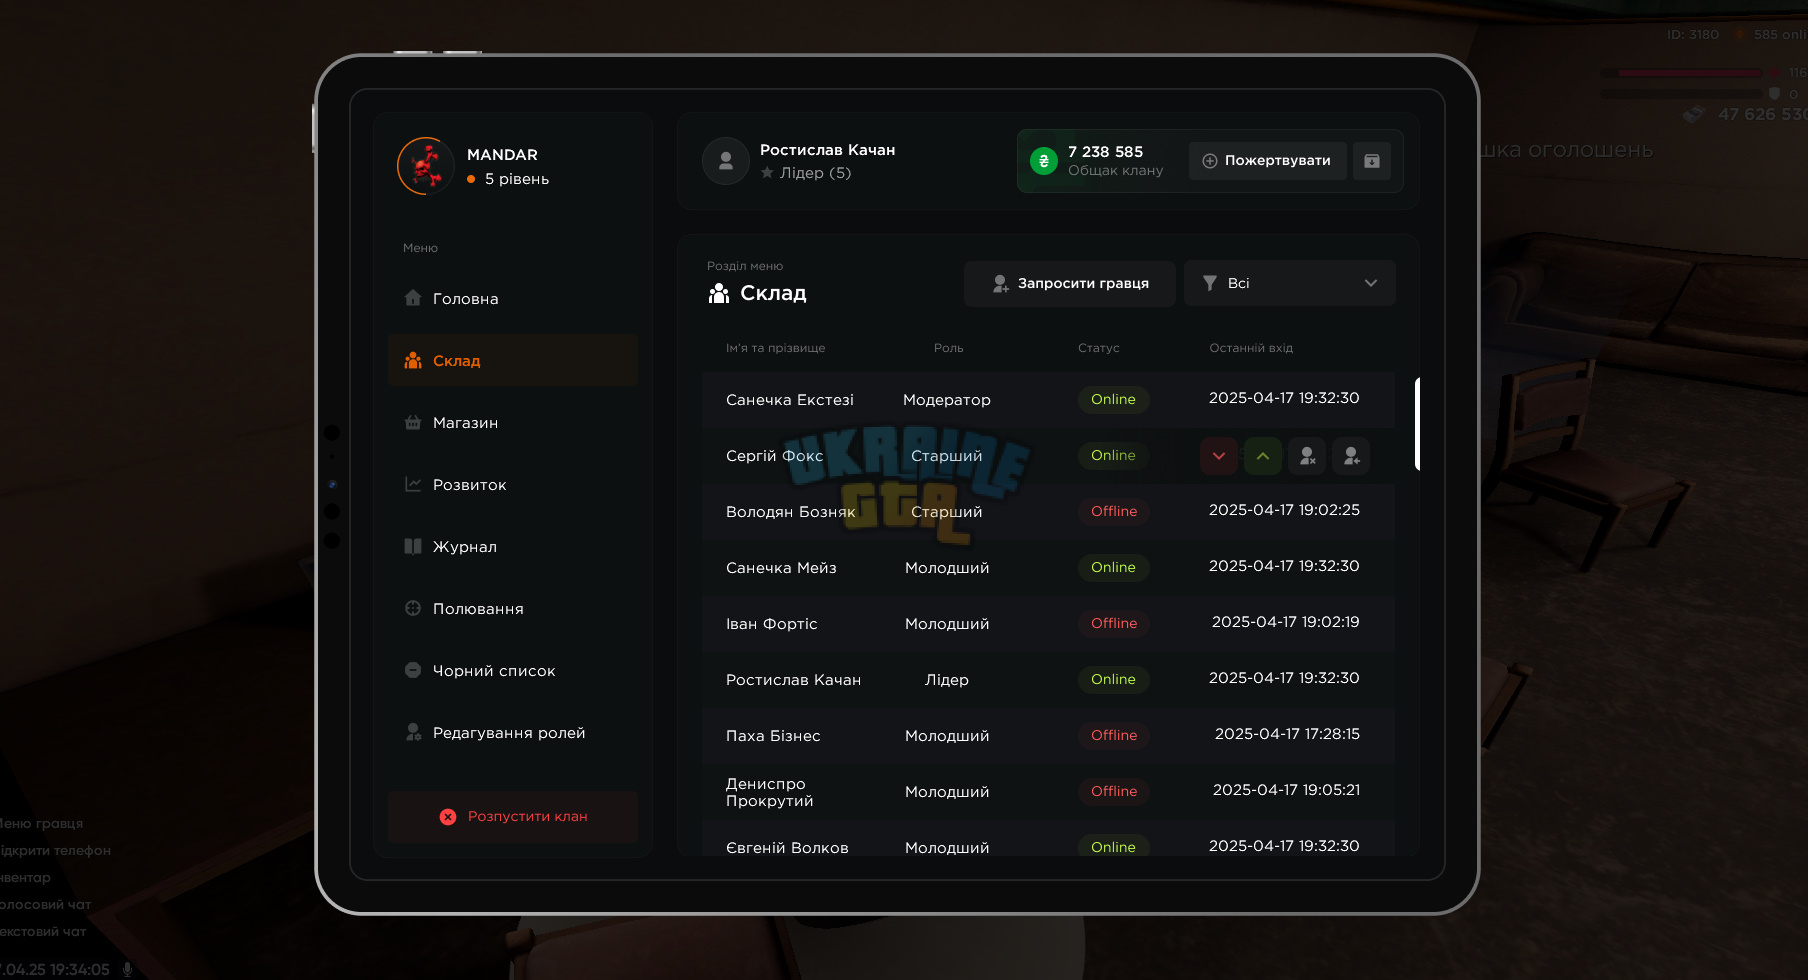Click the remove-member icon for Сергій Фокс
Image resolution: width=1808 pixels, height=980 pixels.
click(1307, 456)
